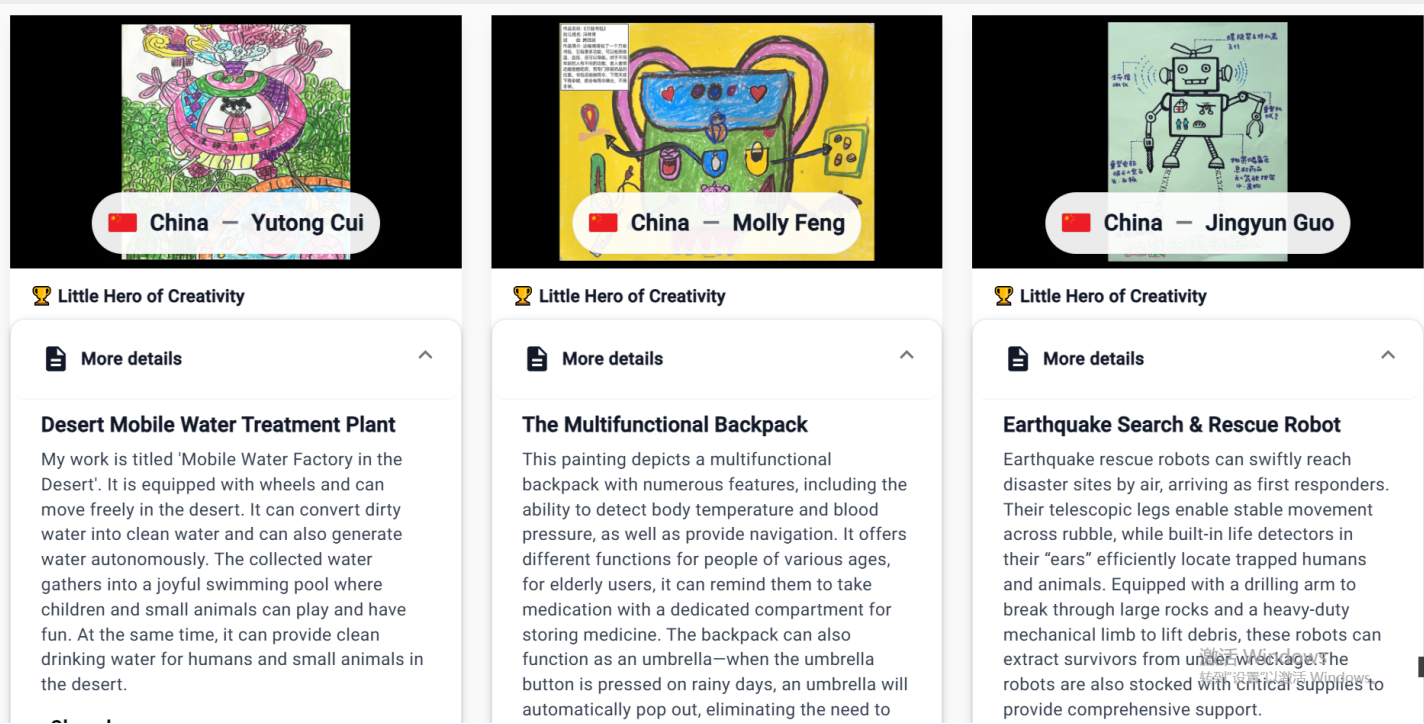Click The Multifunctional Backpack heading
The image size is (1424, 724).
point(665,425)
